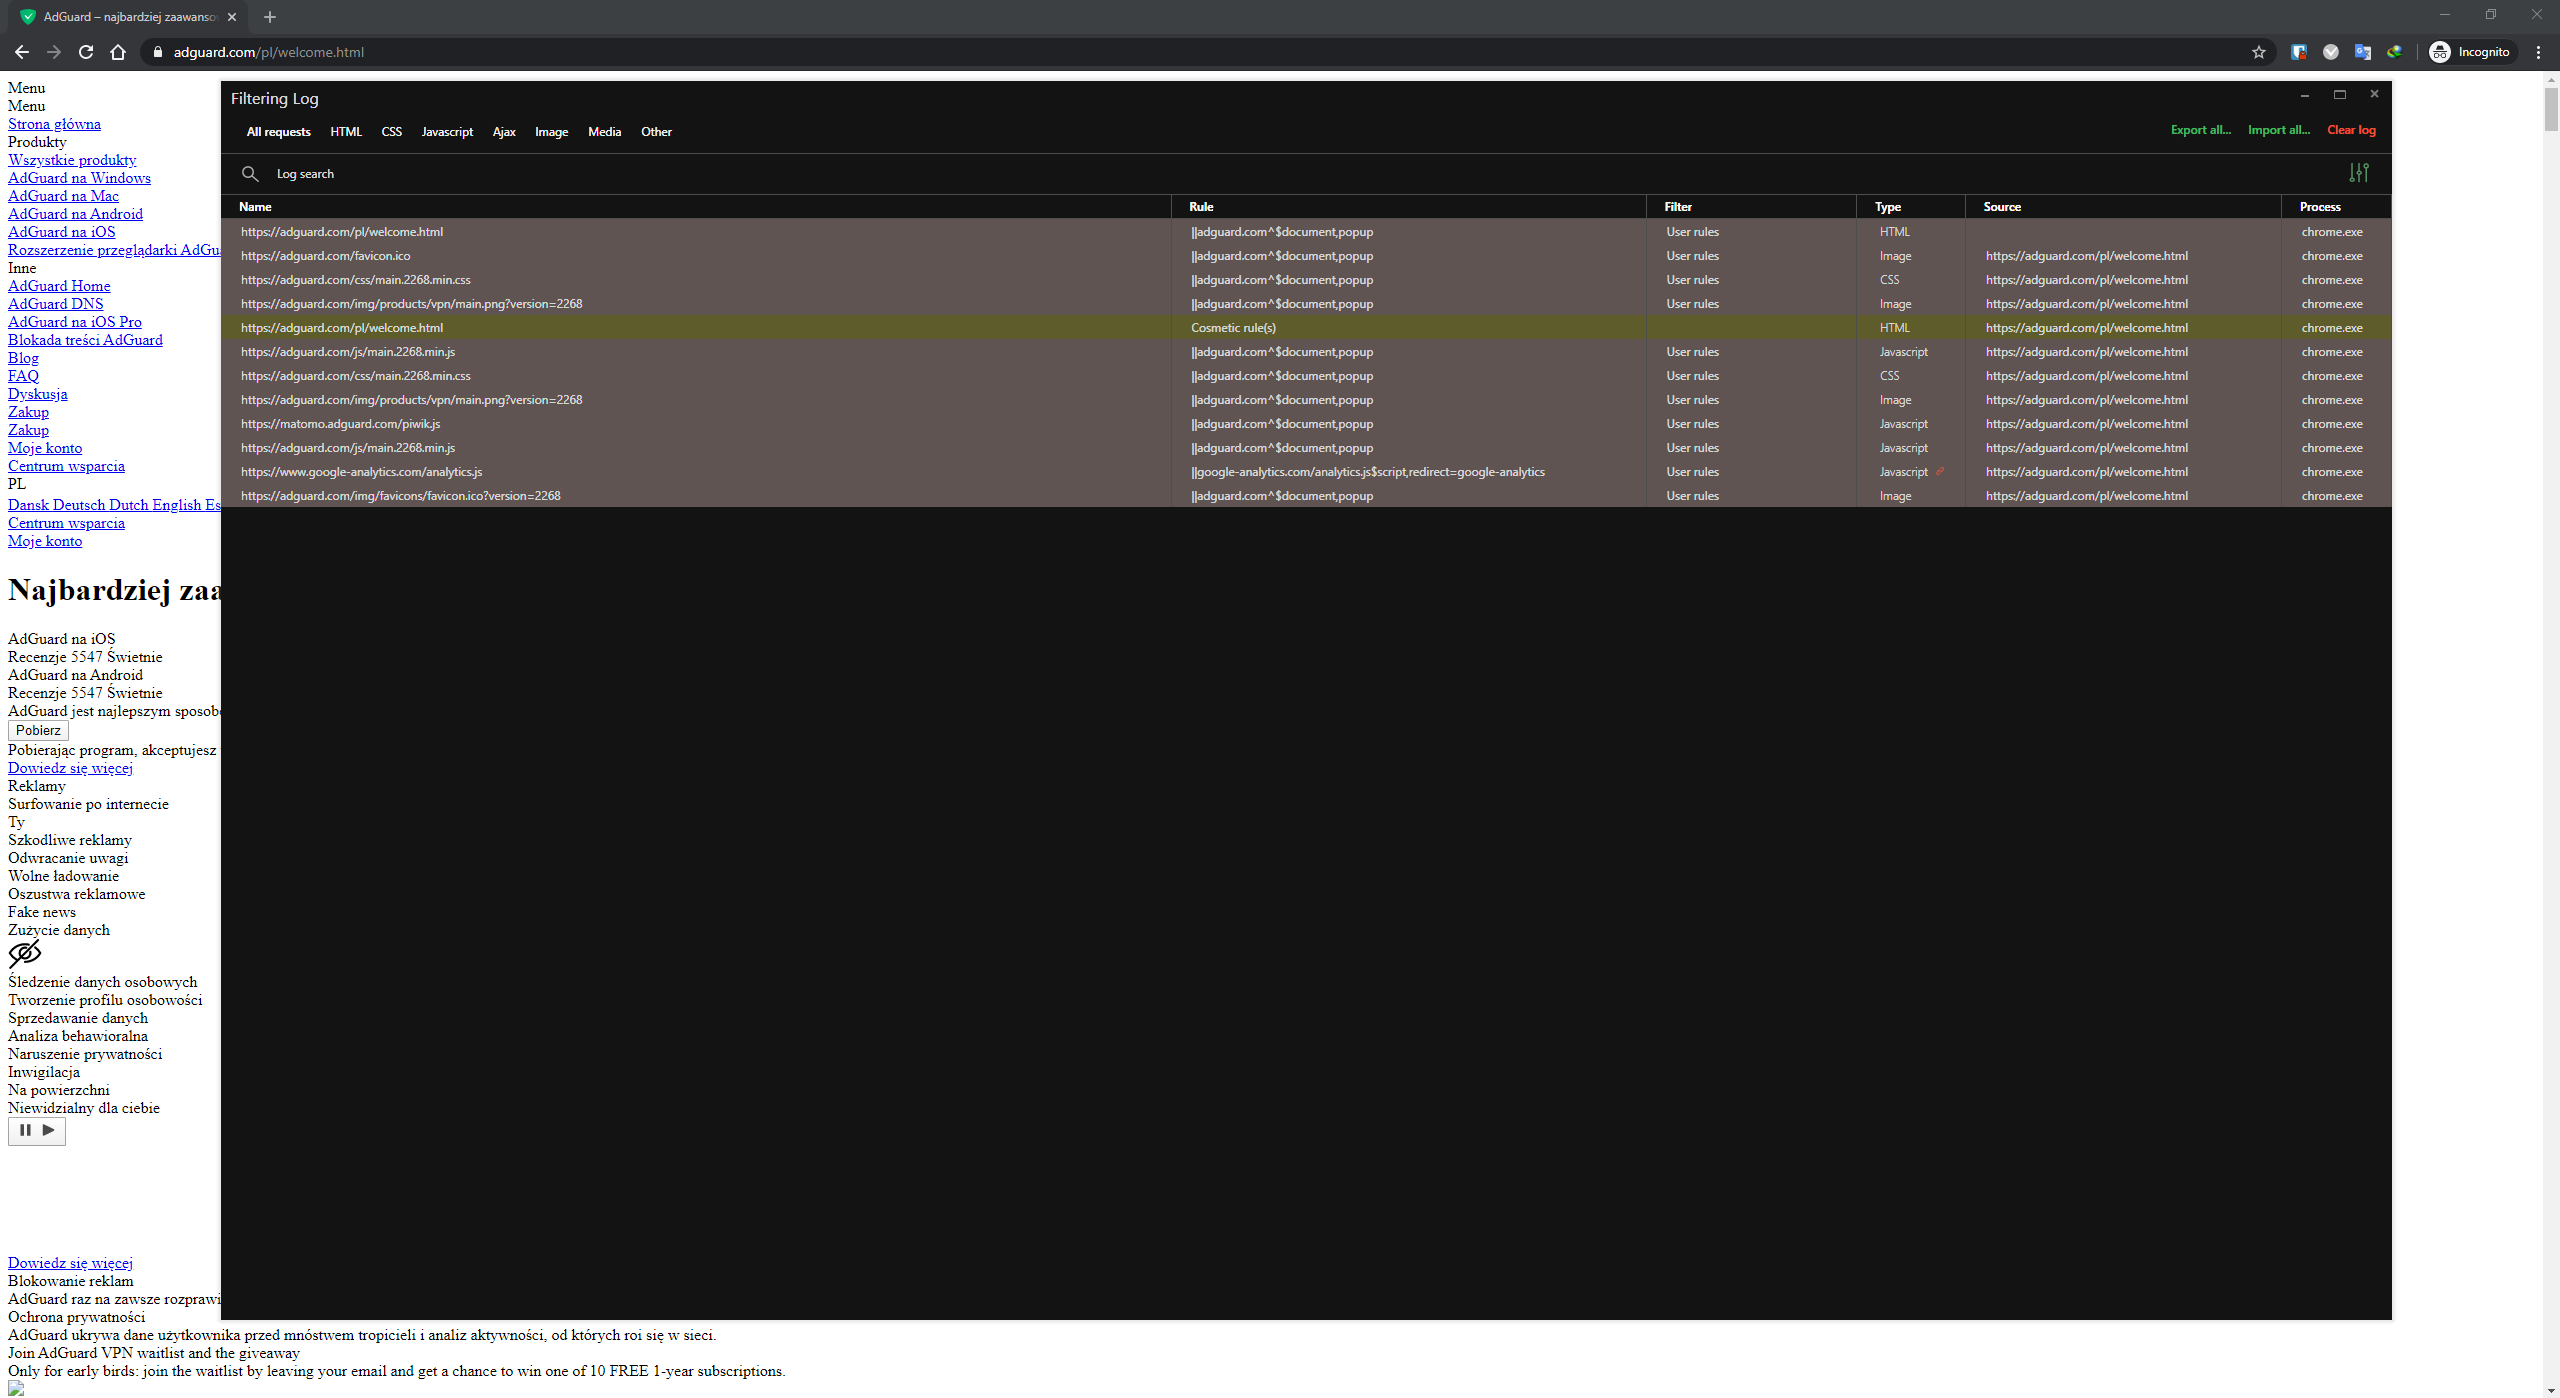Open Chrome's three-dot menu
Viewport: 2560px width, 1398px height.
(2538, 52)
